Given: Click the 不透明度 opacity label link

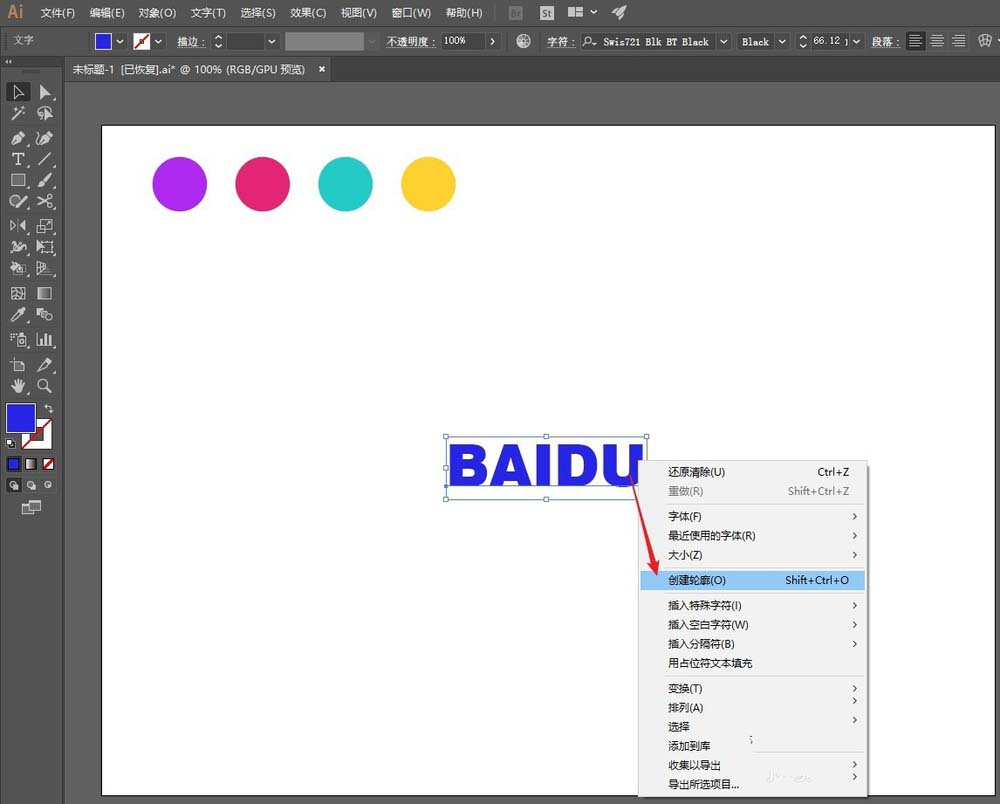Looking at the screenshot, I should point(411,42).
